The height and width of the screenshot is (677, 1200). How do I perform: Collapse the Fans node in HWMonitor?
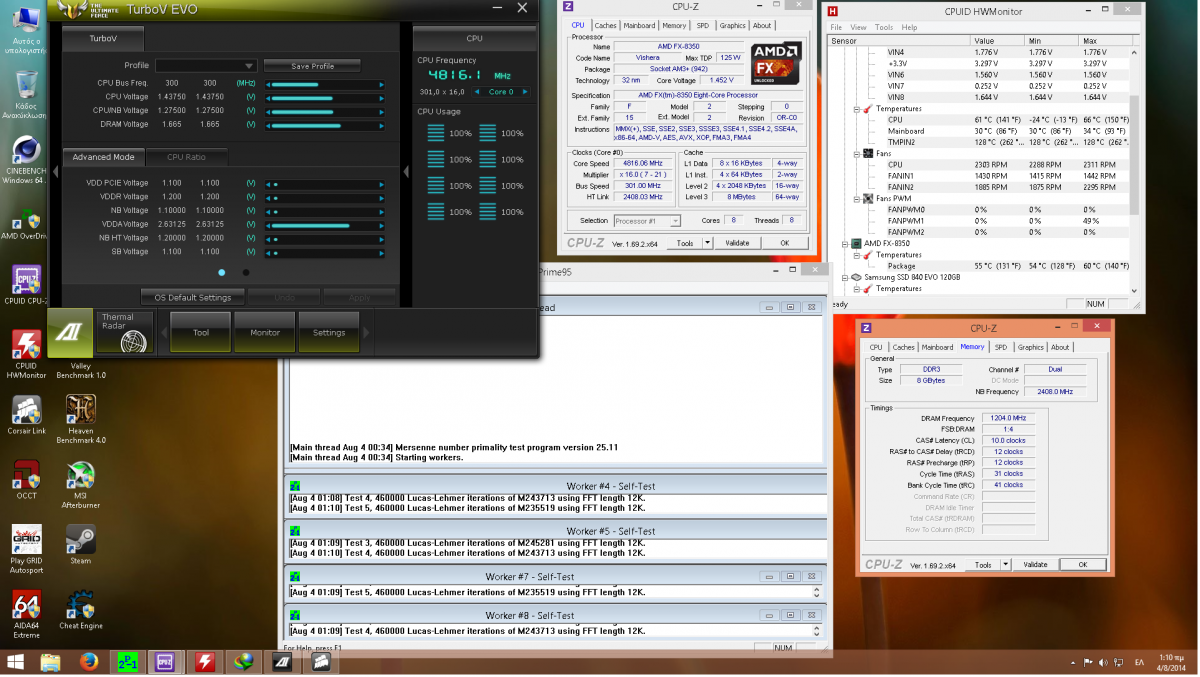[857, 153]
